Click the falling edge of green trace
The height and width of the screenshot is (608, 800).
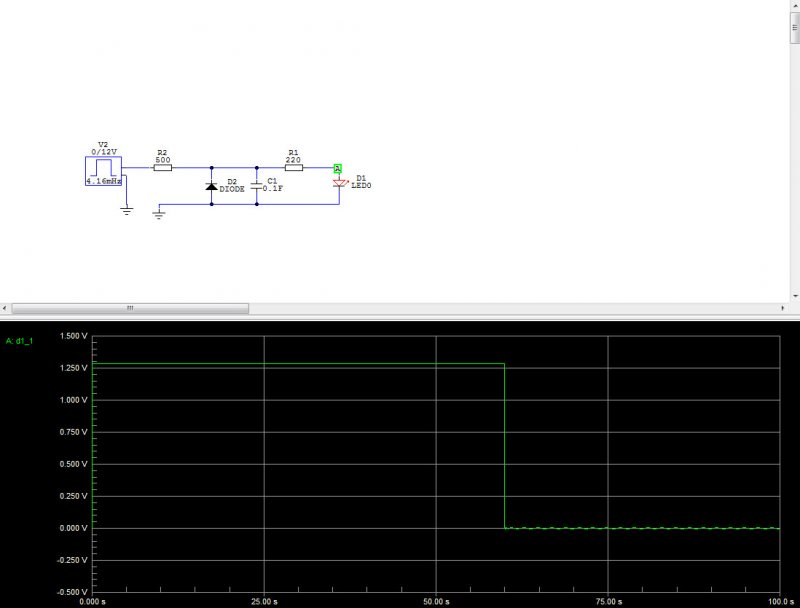click(x=505, y=446)
